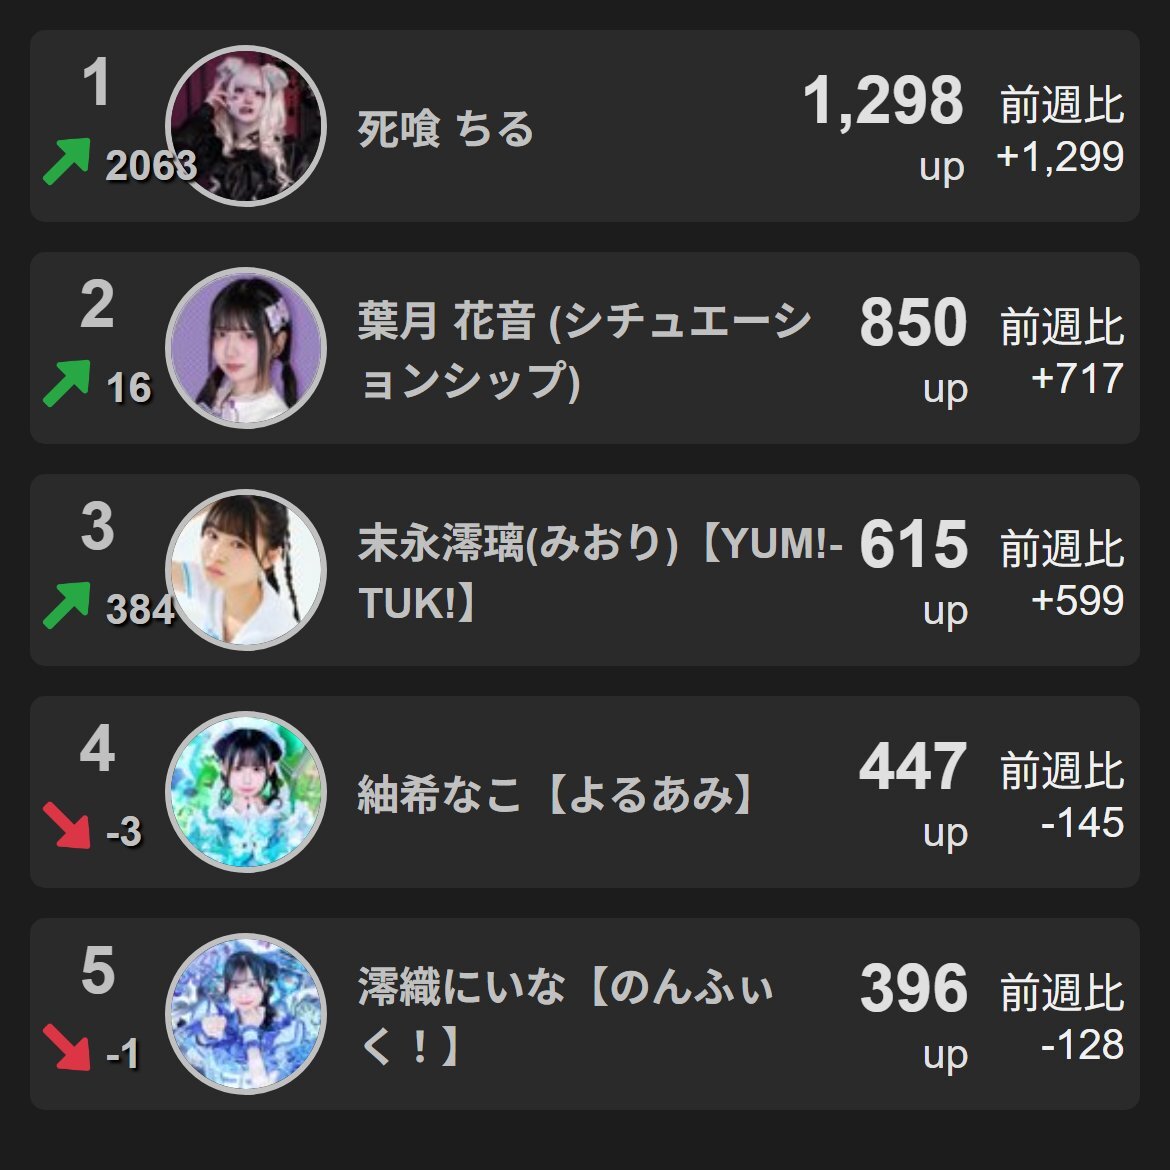
Task: Open 葉月 花音 profile avatar
Action: (245, 348)
